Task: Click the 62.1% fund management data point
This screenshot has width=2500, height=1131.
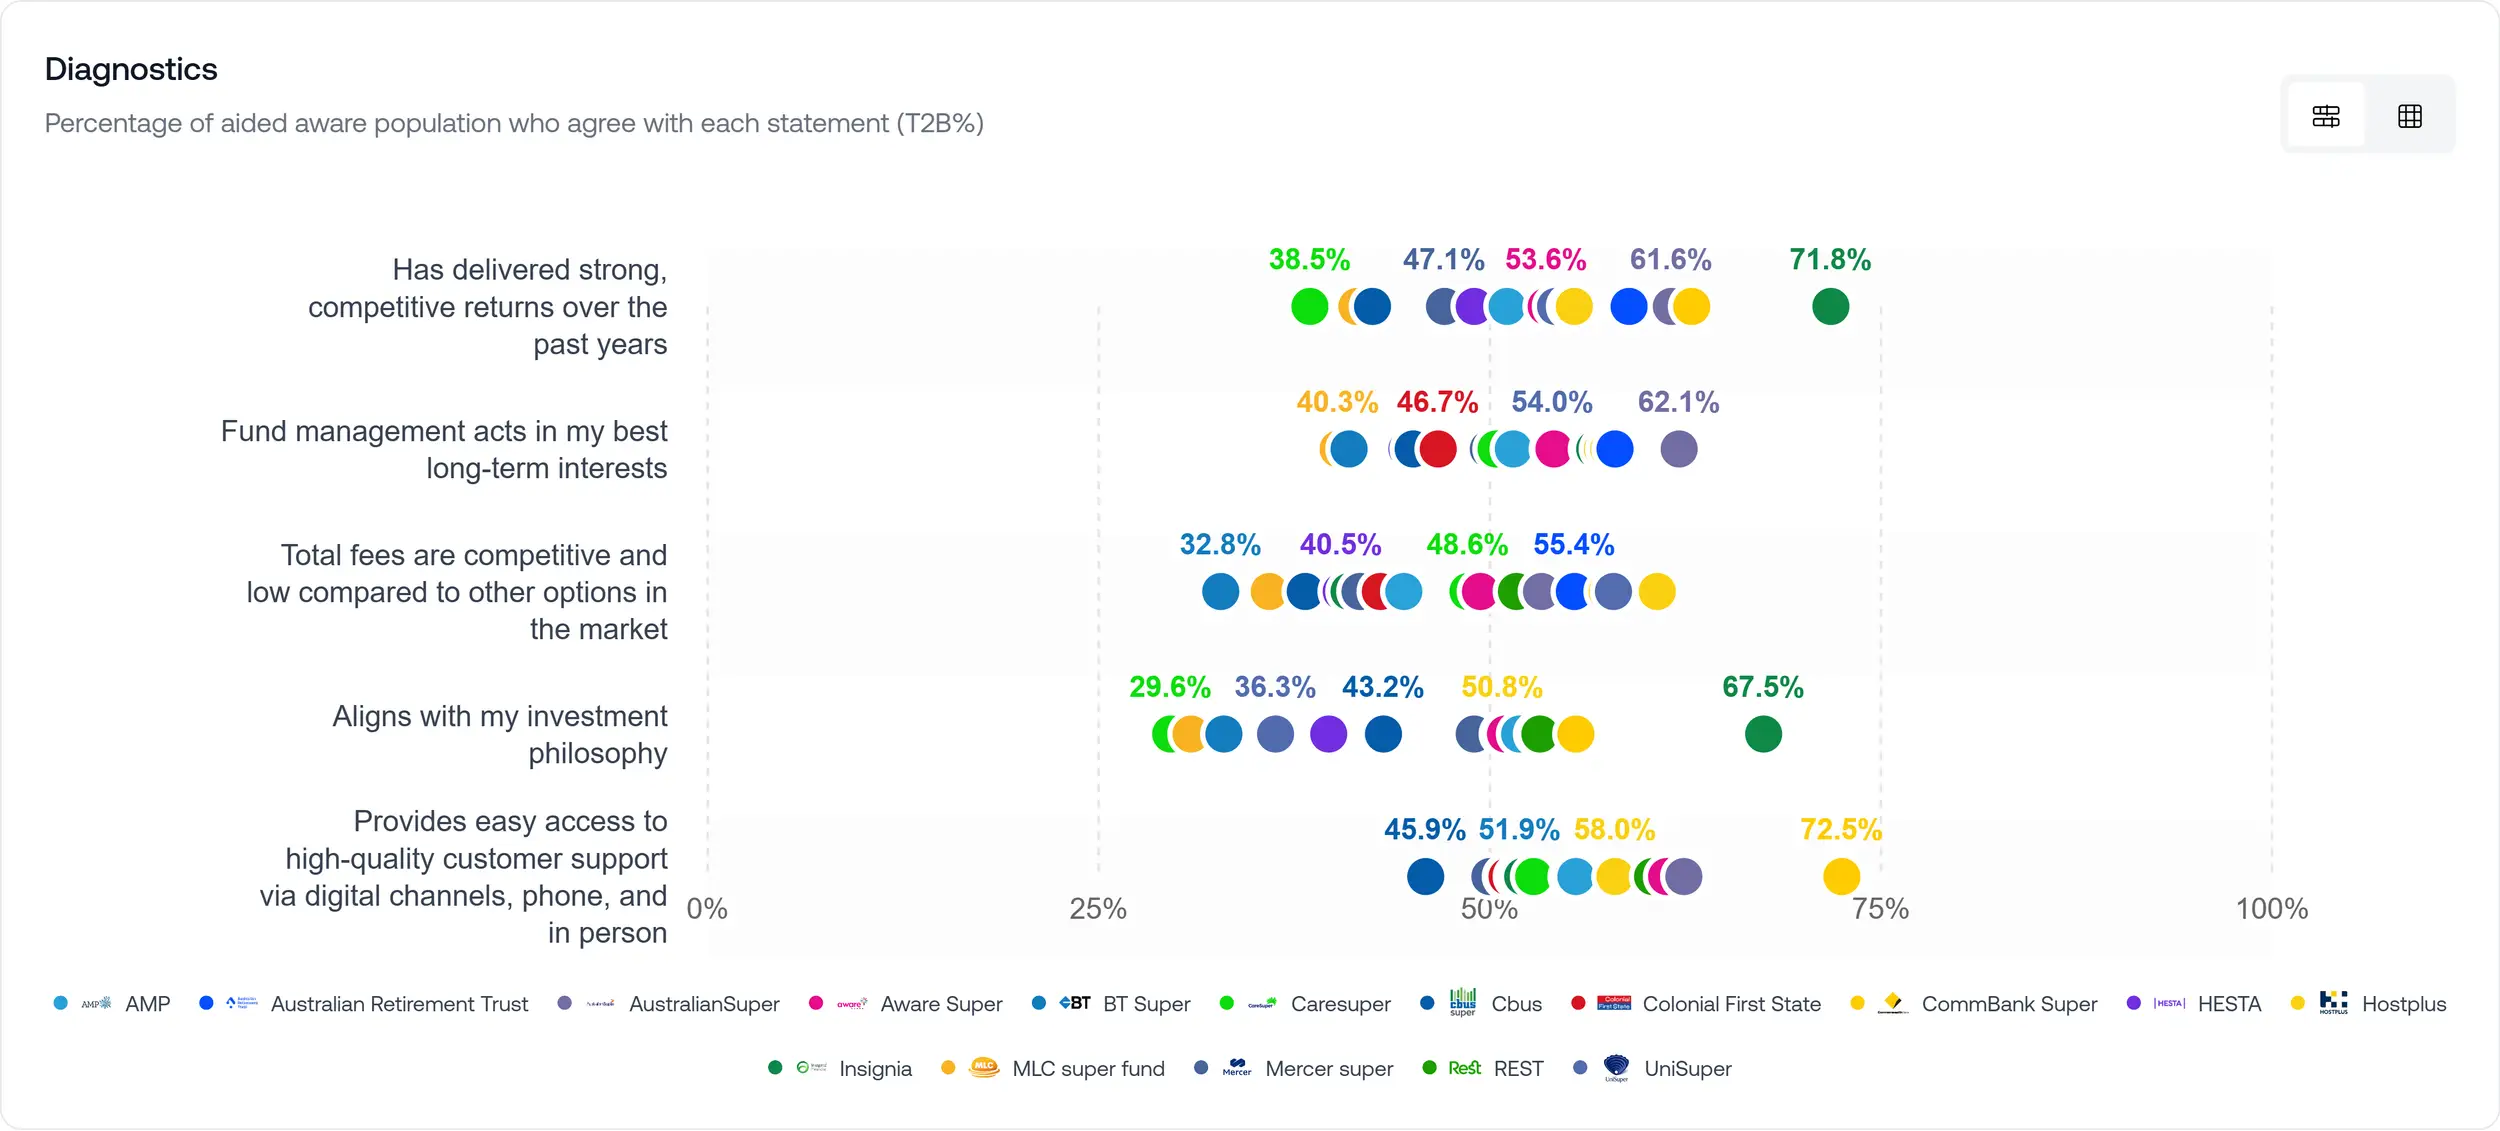Action: click(1679, 449)
